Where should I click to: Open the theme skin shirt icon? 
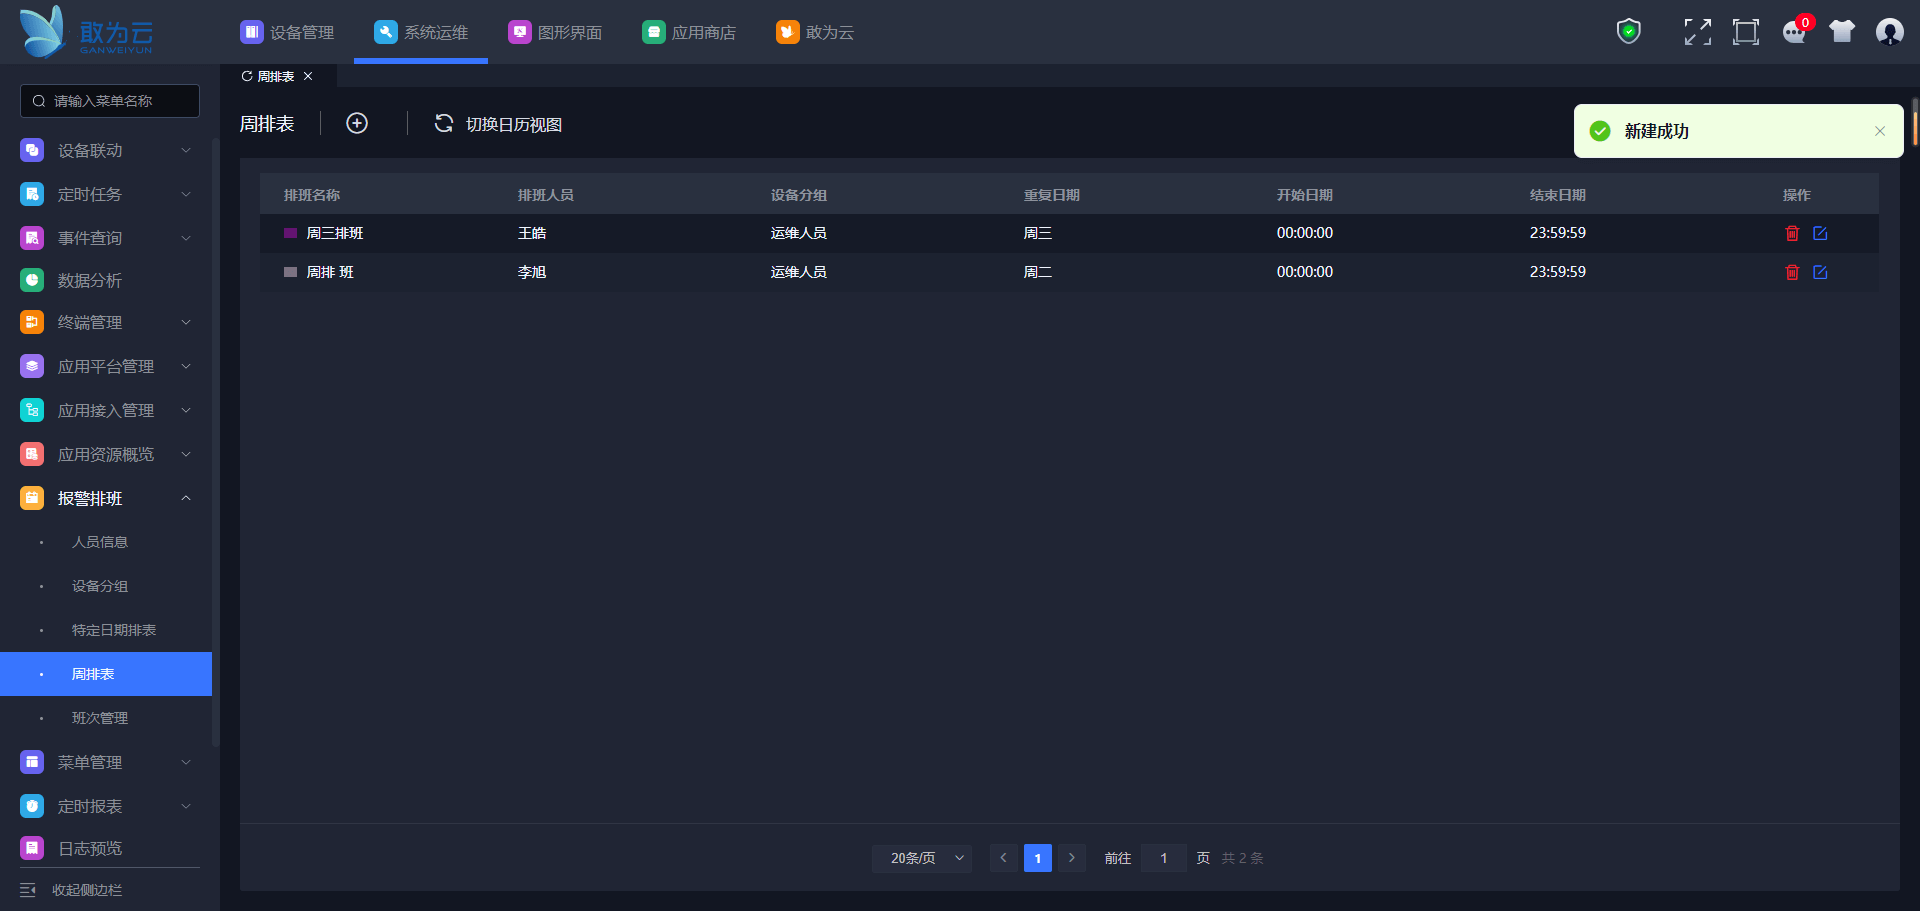(x=1842, y=32)
